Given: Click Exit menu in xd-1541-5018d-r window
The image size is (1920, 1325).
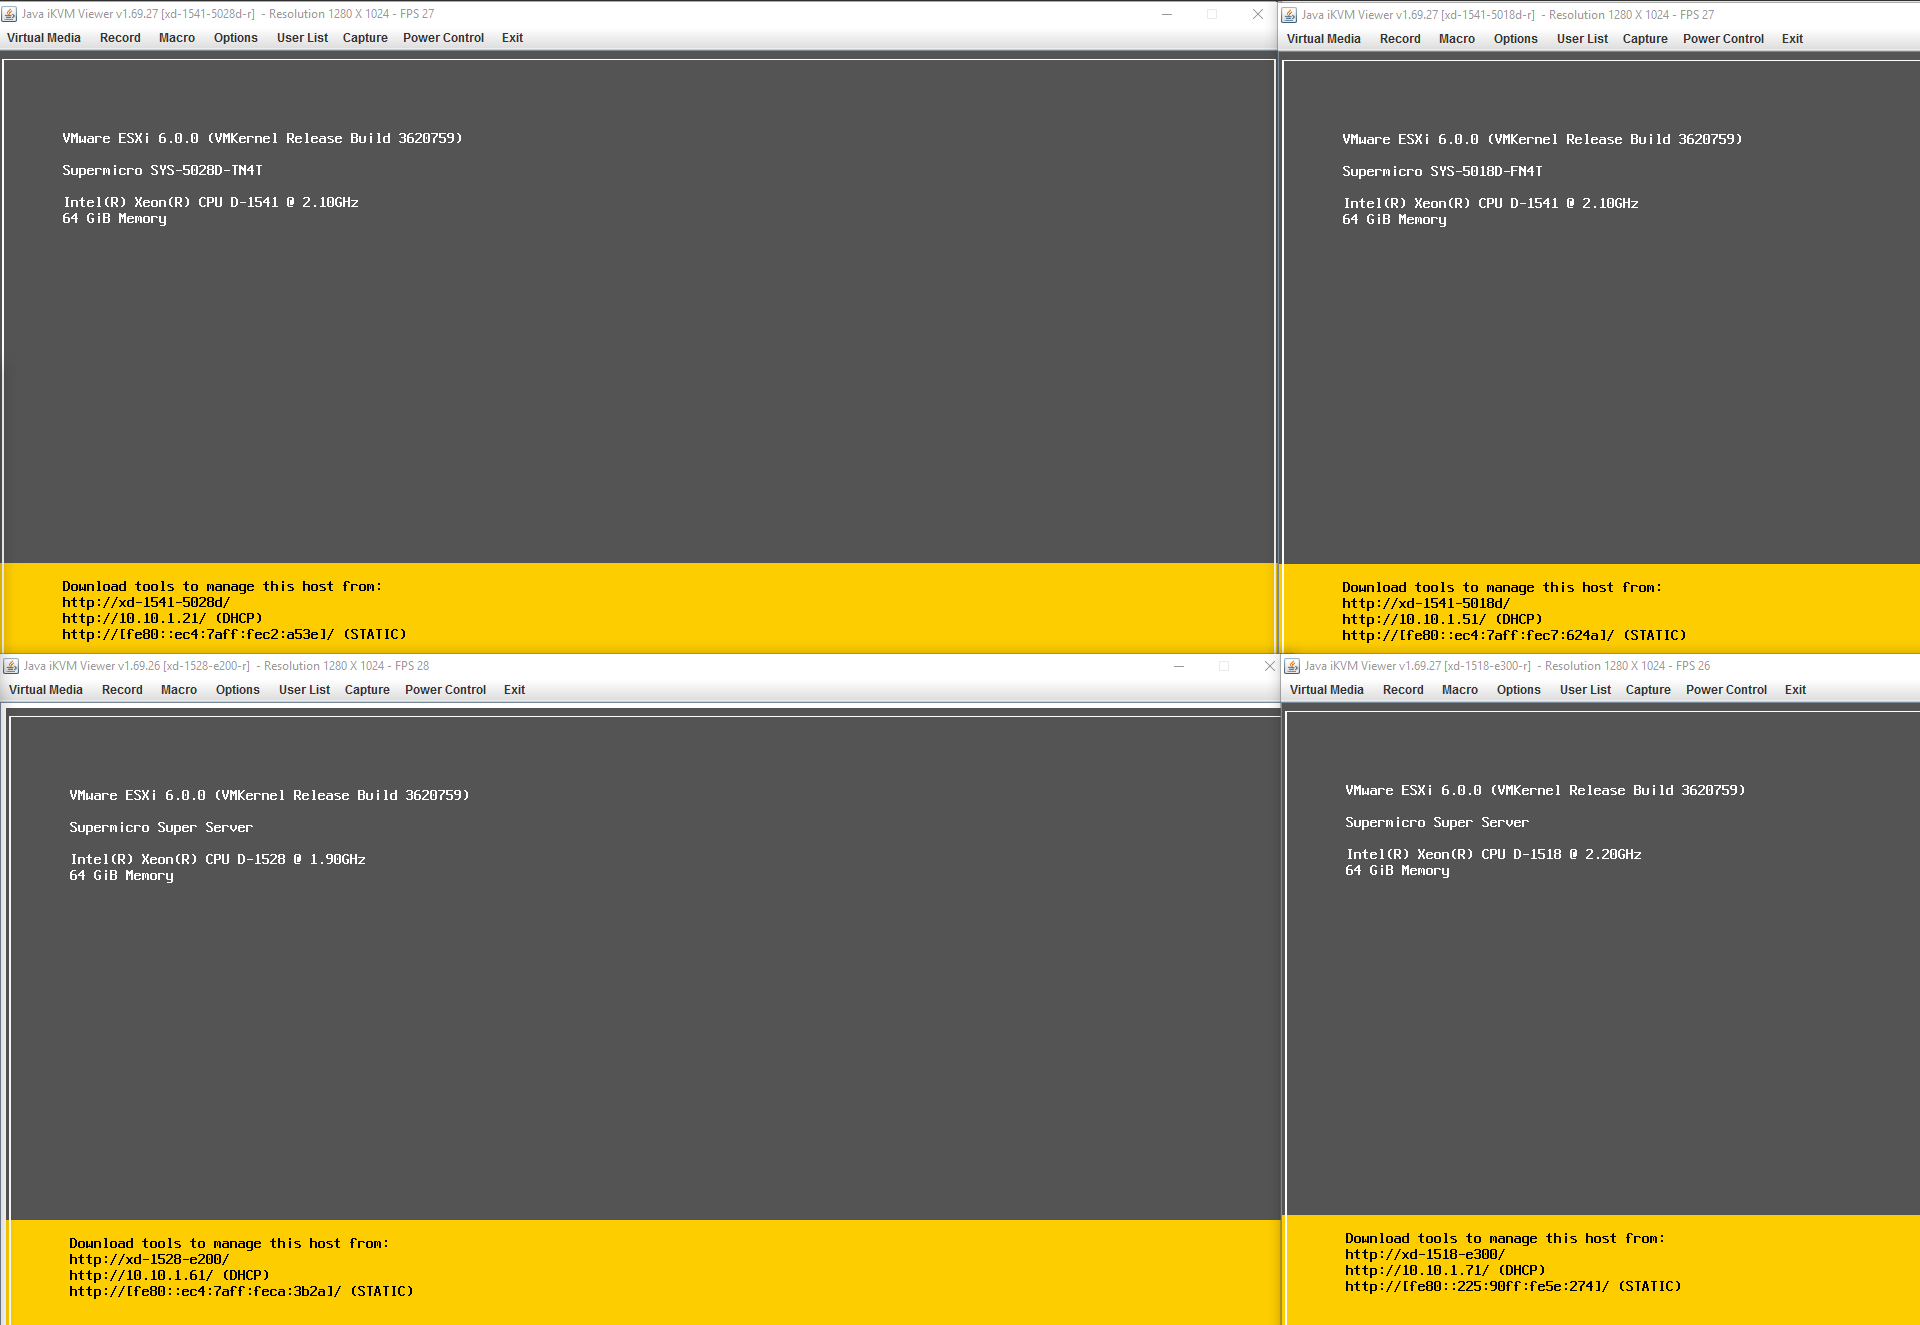Looking at the screenshot, I should (1792, 39).
